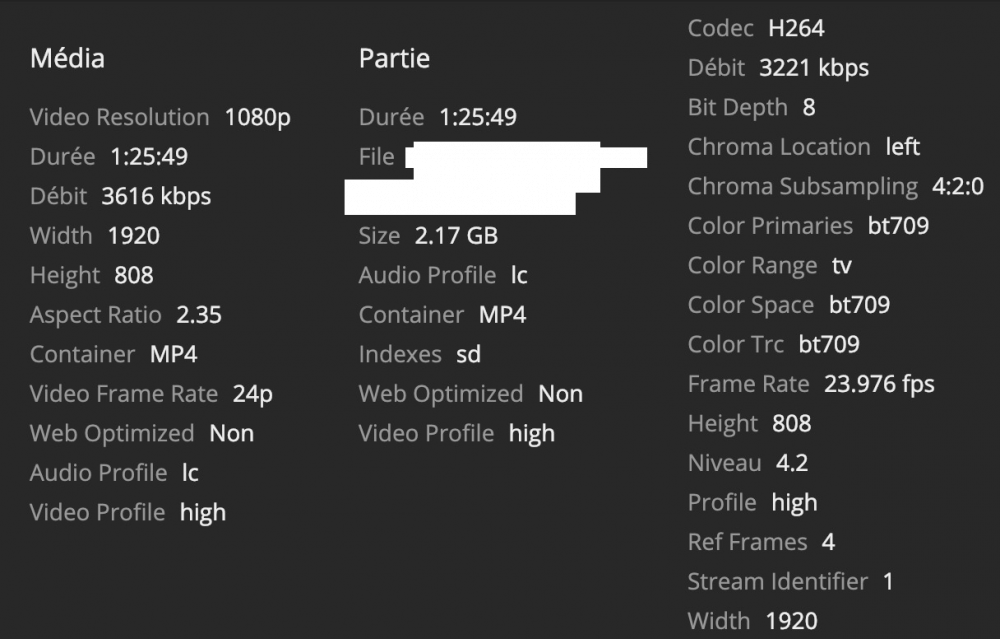Select the Frame Rate 23.976 fps value
The height and width of the screenshot is (639, 1000).
click(x=879, y=385)
